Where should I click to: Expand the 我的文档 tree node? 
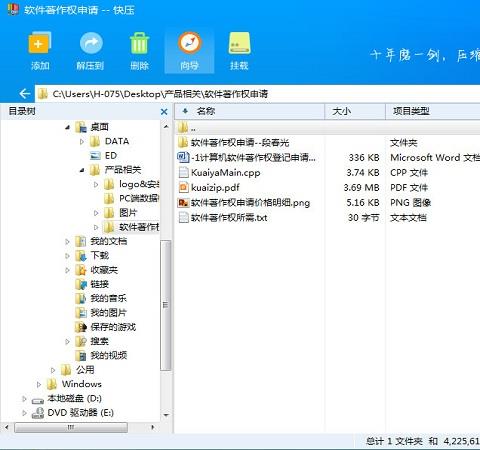point(68,241)
